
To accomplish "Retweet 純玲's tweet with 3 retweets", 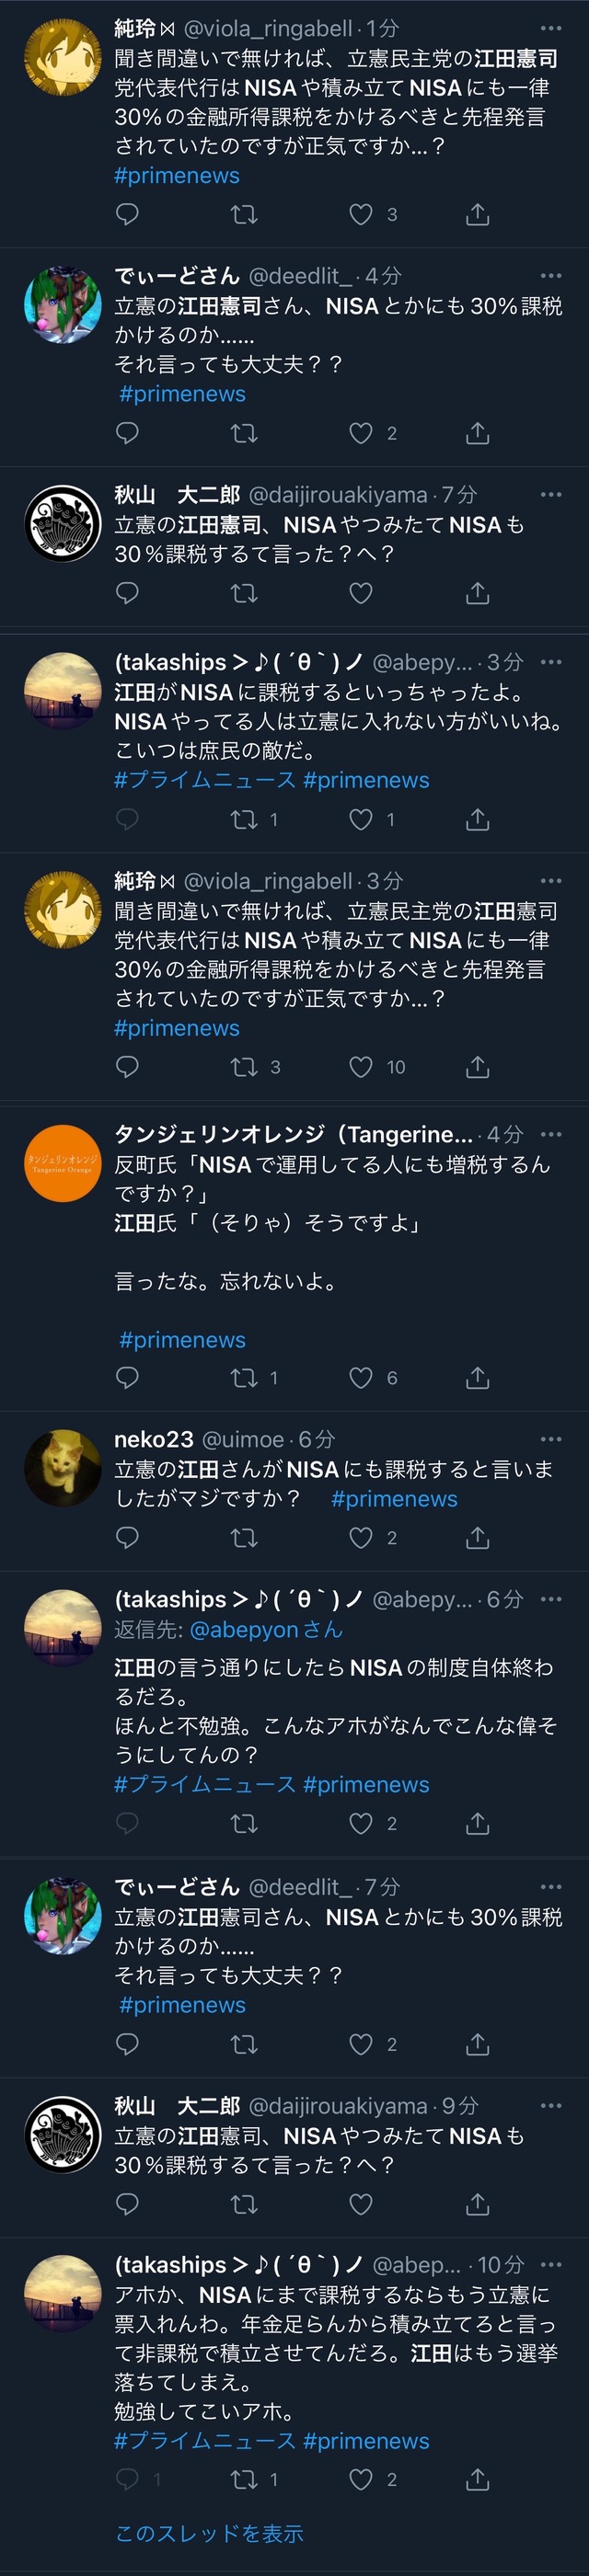I will point(244,1067).
